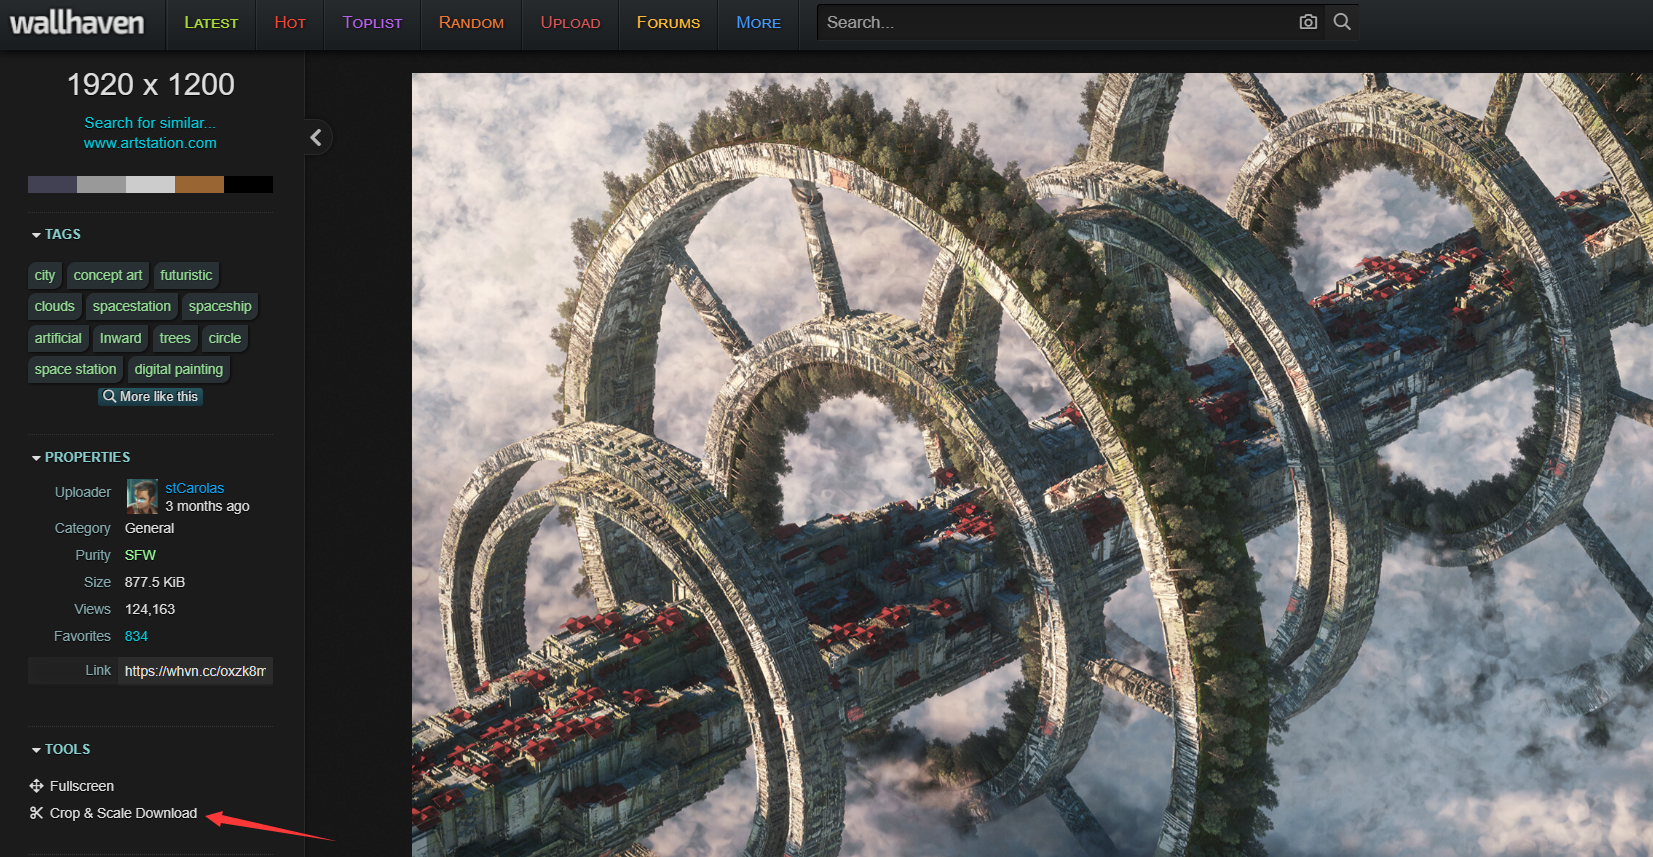Click More like this button
The image size is (1653, 857).
coord(150,397)
